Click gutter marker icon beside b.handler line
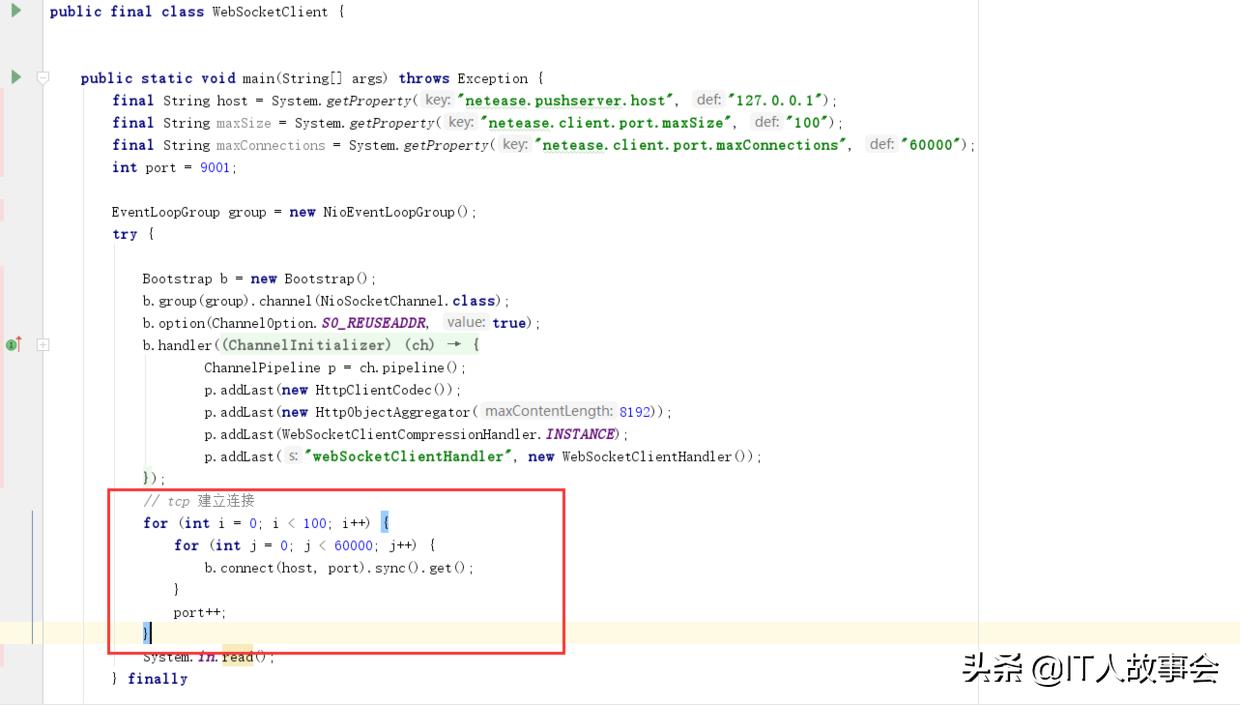Screen dimensions: 1240x705 [x=13, y=345]
